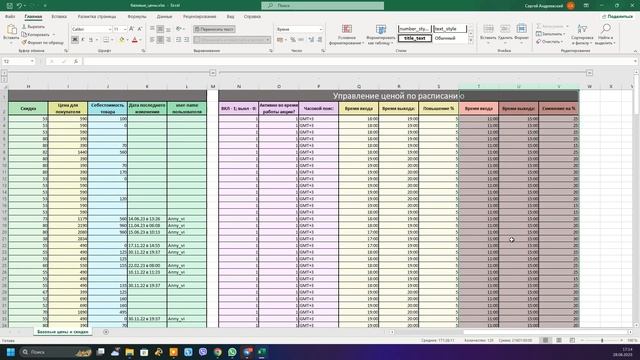The image size is (640, 360).
Task: Apply the number_style cell style
Action: coord(415,29)
